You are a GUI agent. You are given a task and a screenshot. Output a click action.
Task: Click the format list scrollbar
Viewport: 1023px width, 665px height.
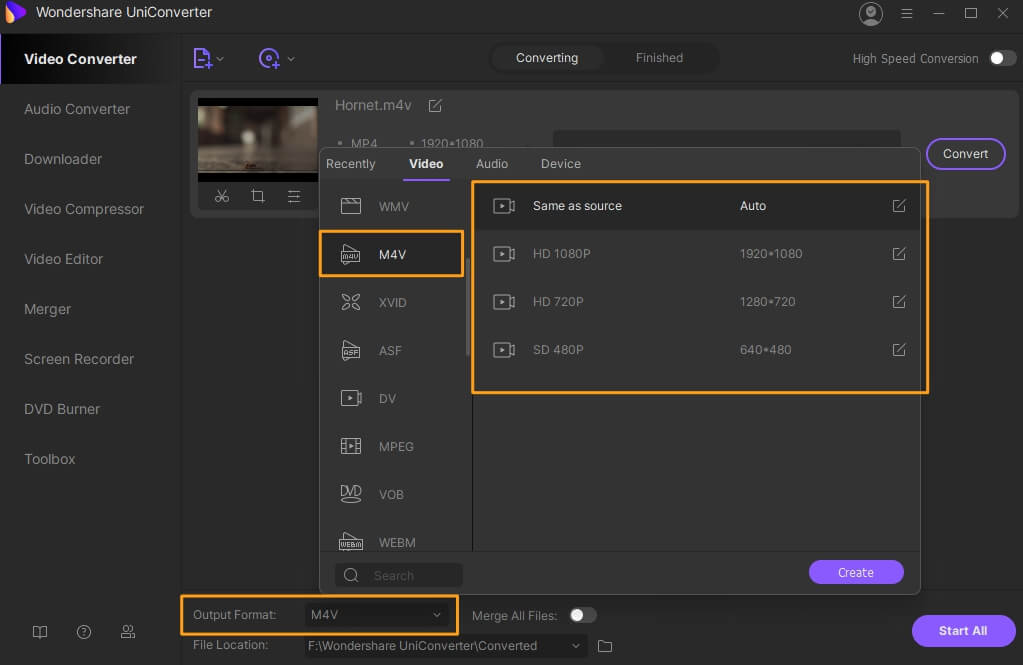tap(467, 307)
